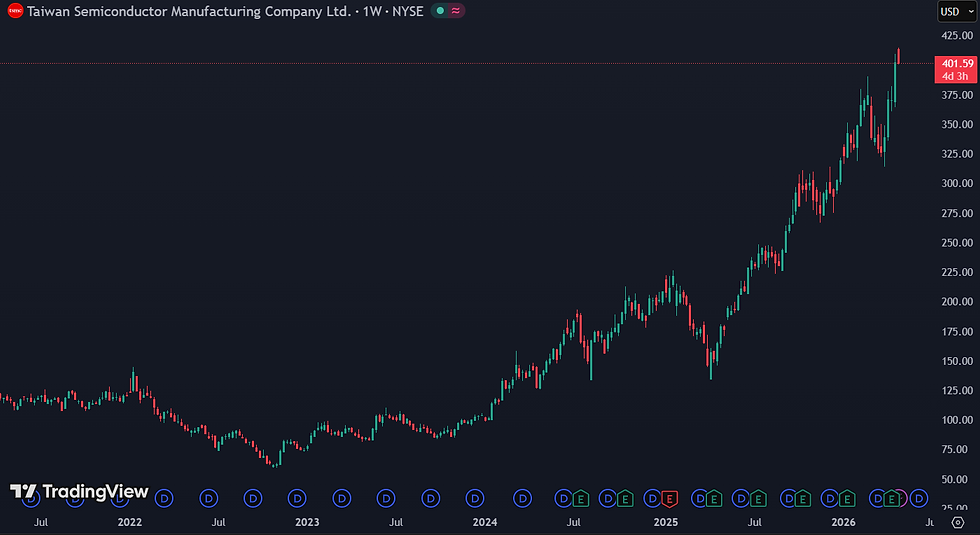Click the 2023 label on the time axis
Viewport: 980px width, 535px height.
[307, 522]
